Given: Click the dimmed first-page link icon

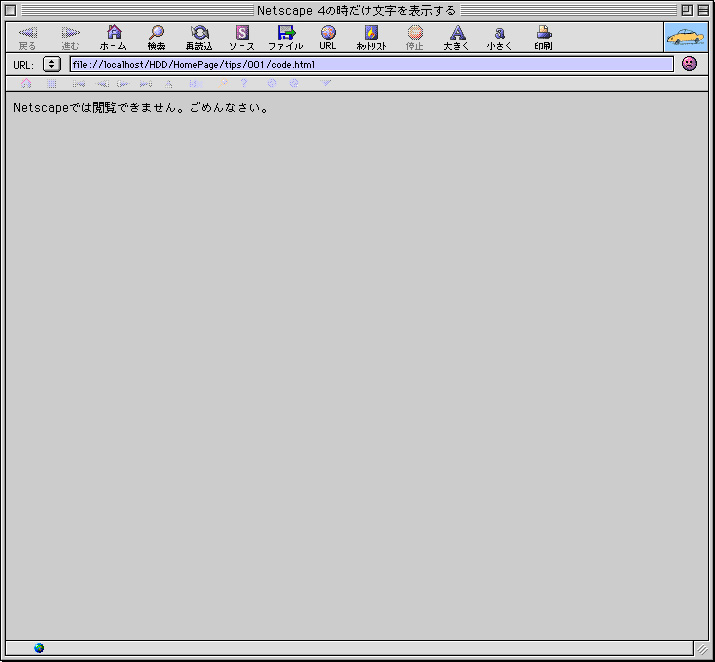Looking at the screenshot, I should pyautogui.click(x=79, y=83).
